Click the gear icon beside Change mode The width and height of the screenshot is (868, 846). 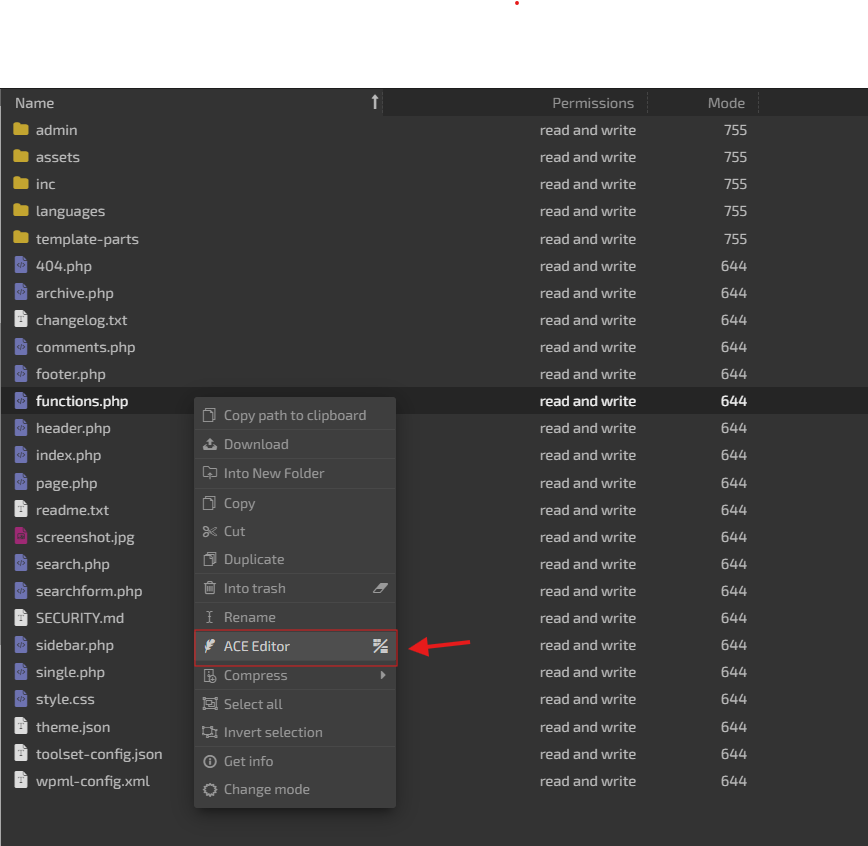tap(210, 790)
